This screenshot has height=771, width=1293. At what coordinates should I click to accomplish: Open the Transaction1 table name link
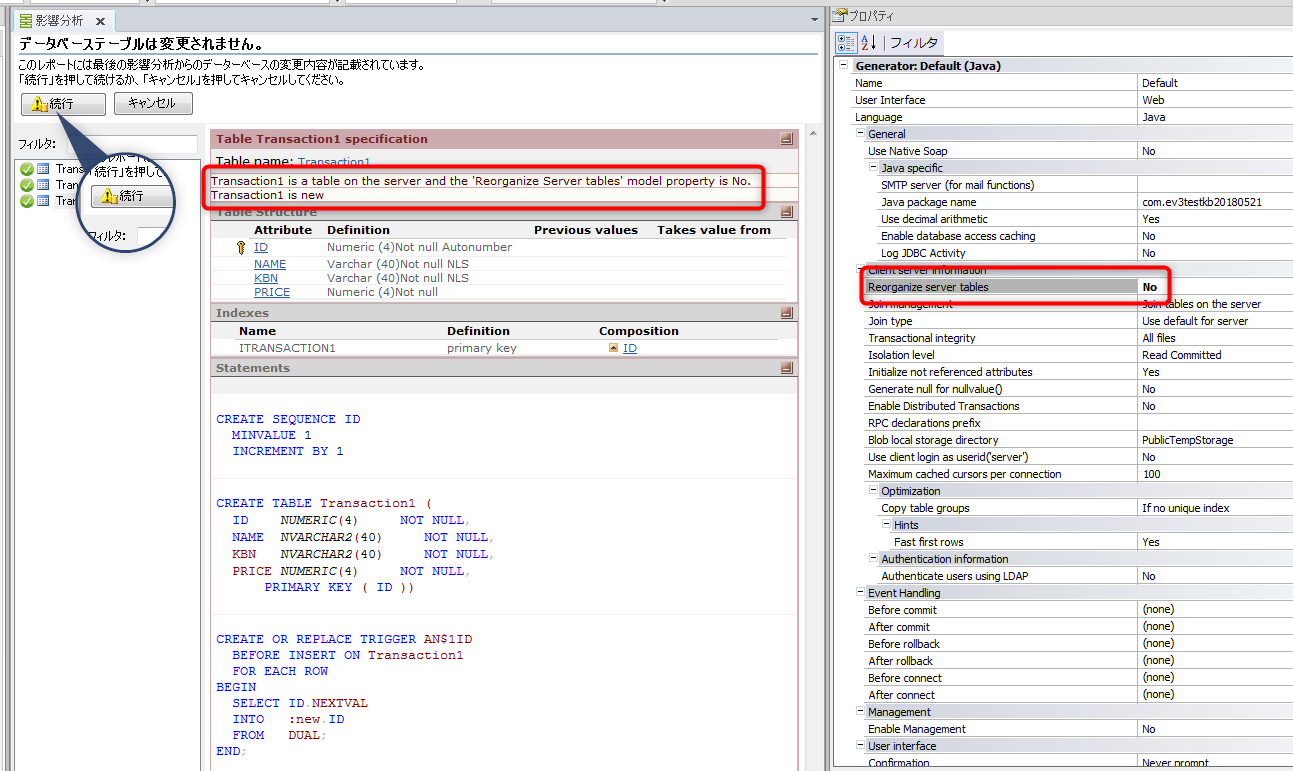pyautogui.click(x=334, y=161)
